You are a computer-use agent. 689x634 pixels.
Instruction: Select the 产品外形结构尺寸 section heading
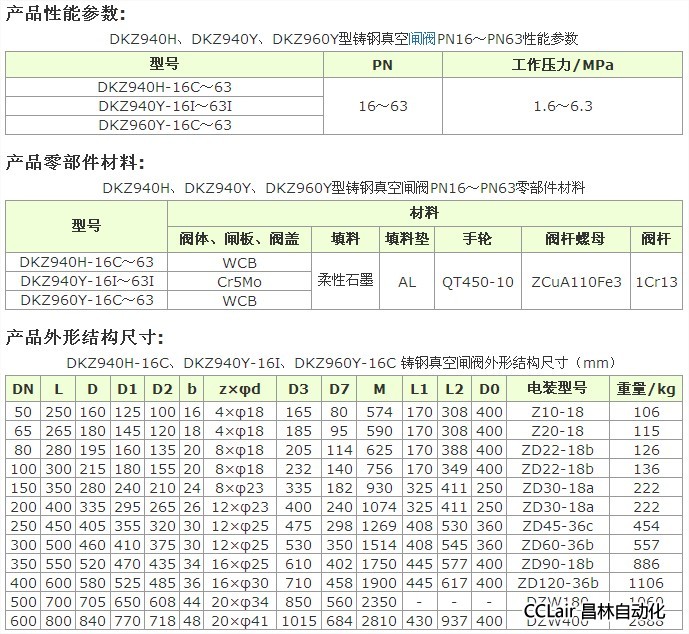[x=83, y=335]
